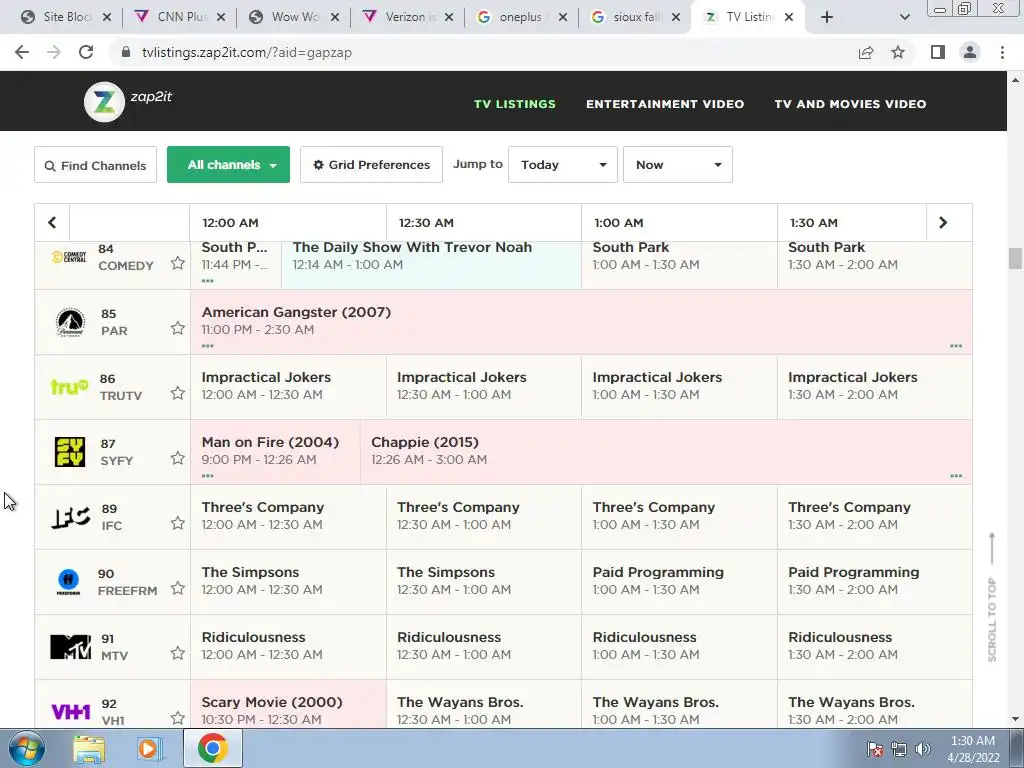The height and width of the screenshot is (768, 1024).
Task: Click the Scroll to Top control
Action: [992, 597]
